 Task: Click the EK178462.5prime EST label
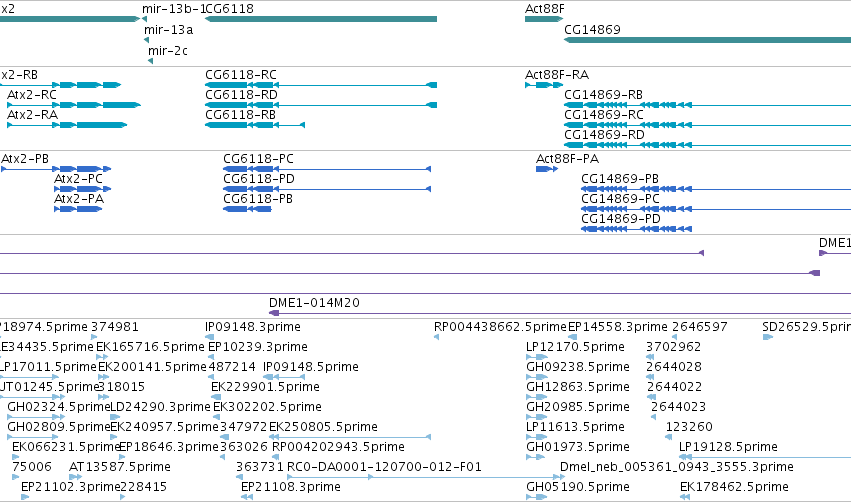[x=734, y=488]
